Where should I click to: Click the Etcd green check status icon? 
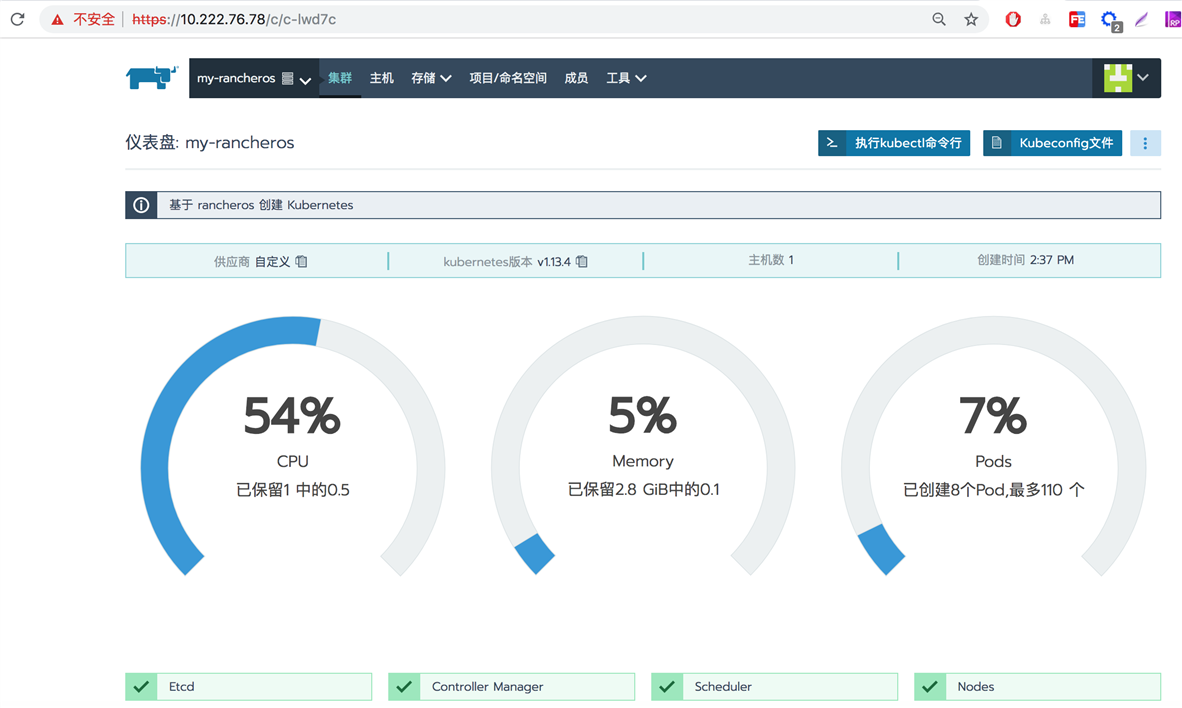[x=141, y=687]
